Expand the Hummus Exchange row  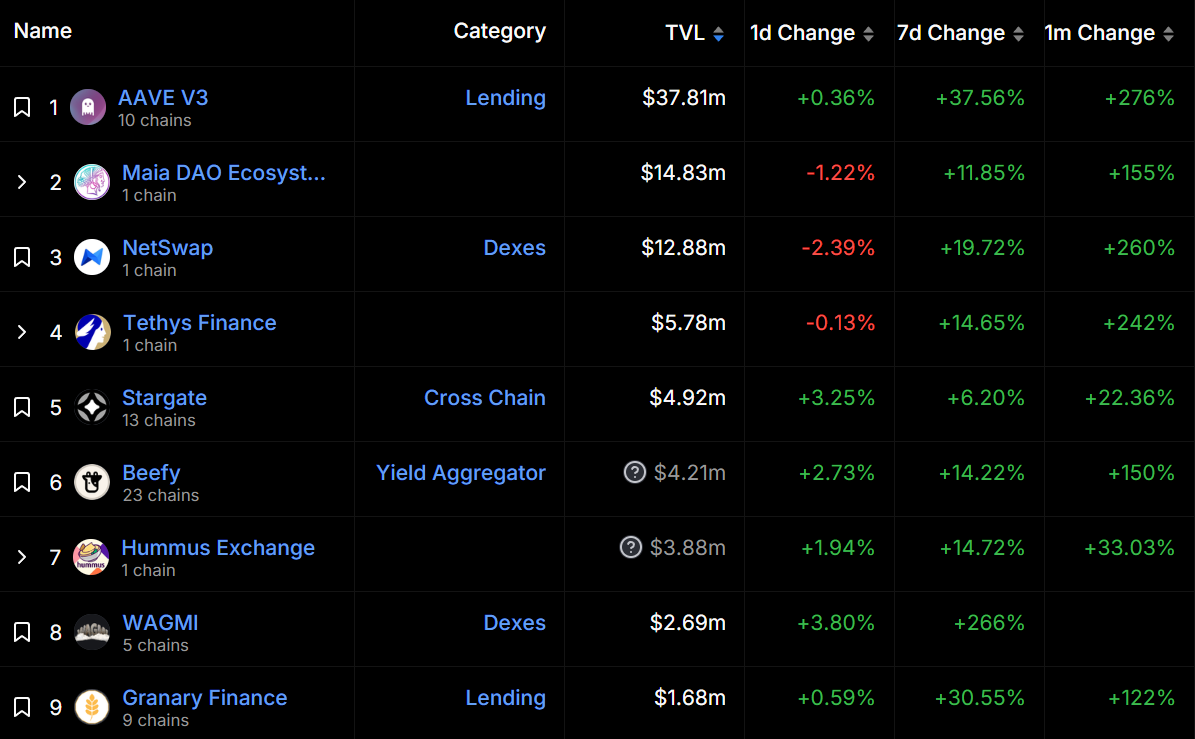pyautogui.click(x=22, y=557)
